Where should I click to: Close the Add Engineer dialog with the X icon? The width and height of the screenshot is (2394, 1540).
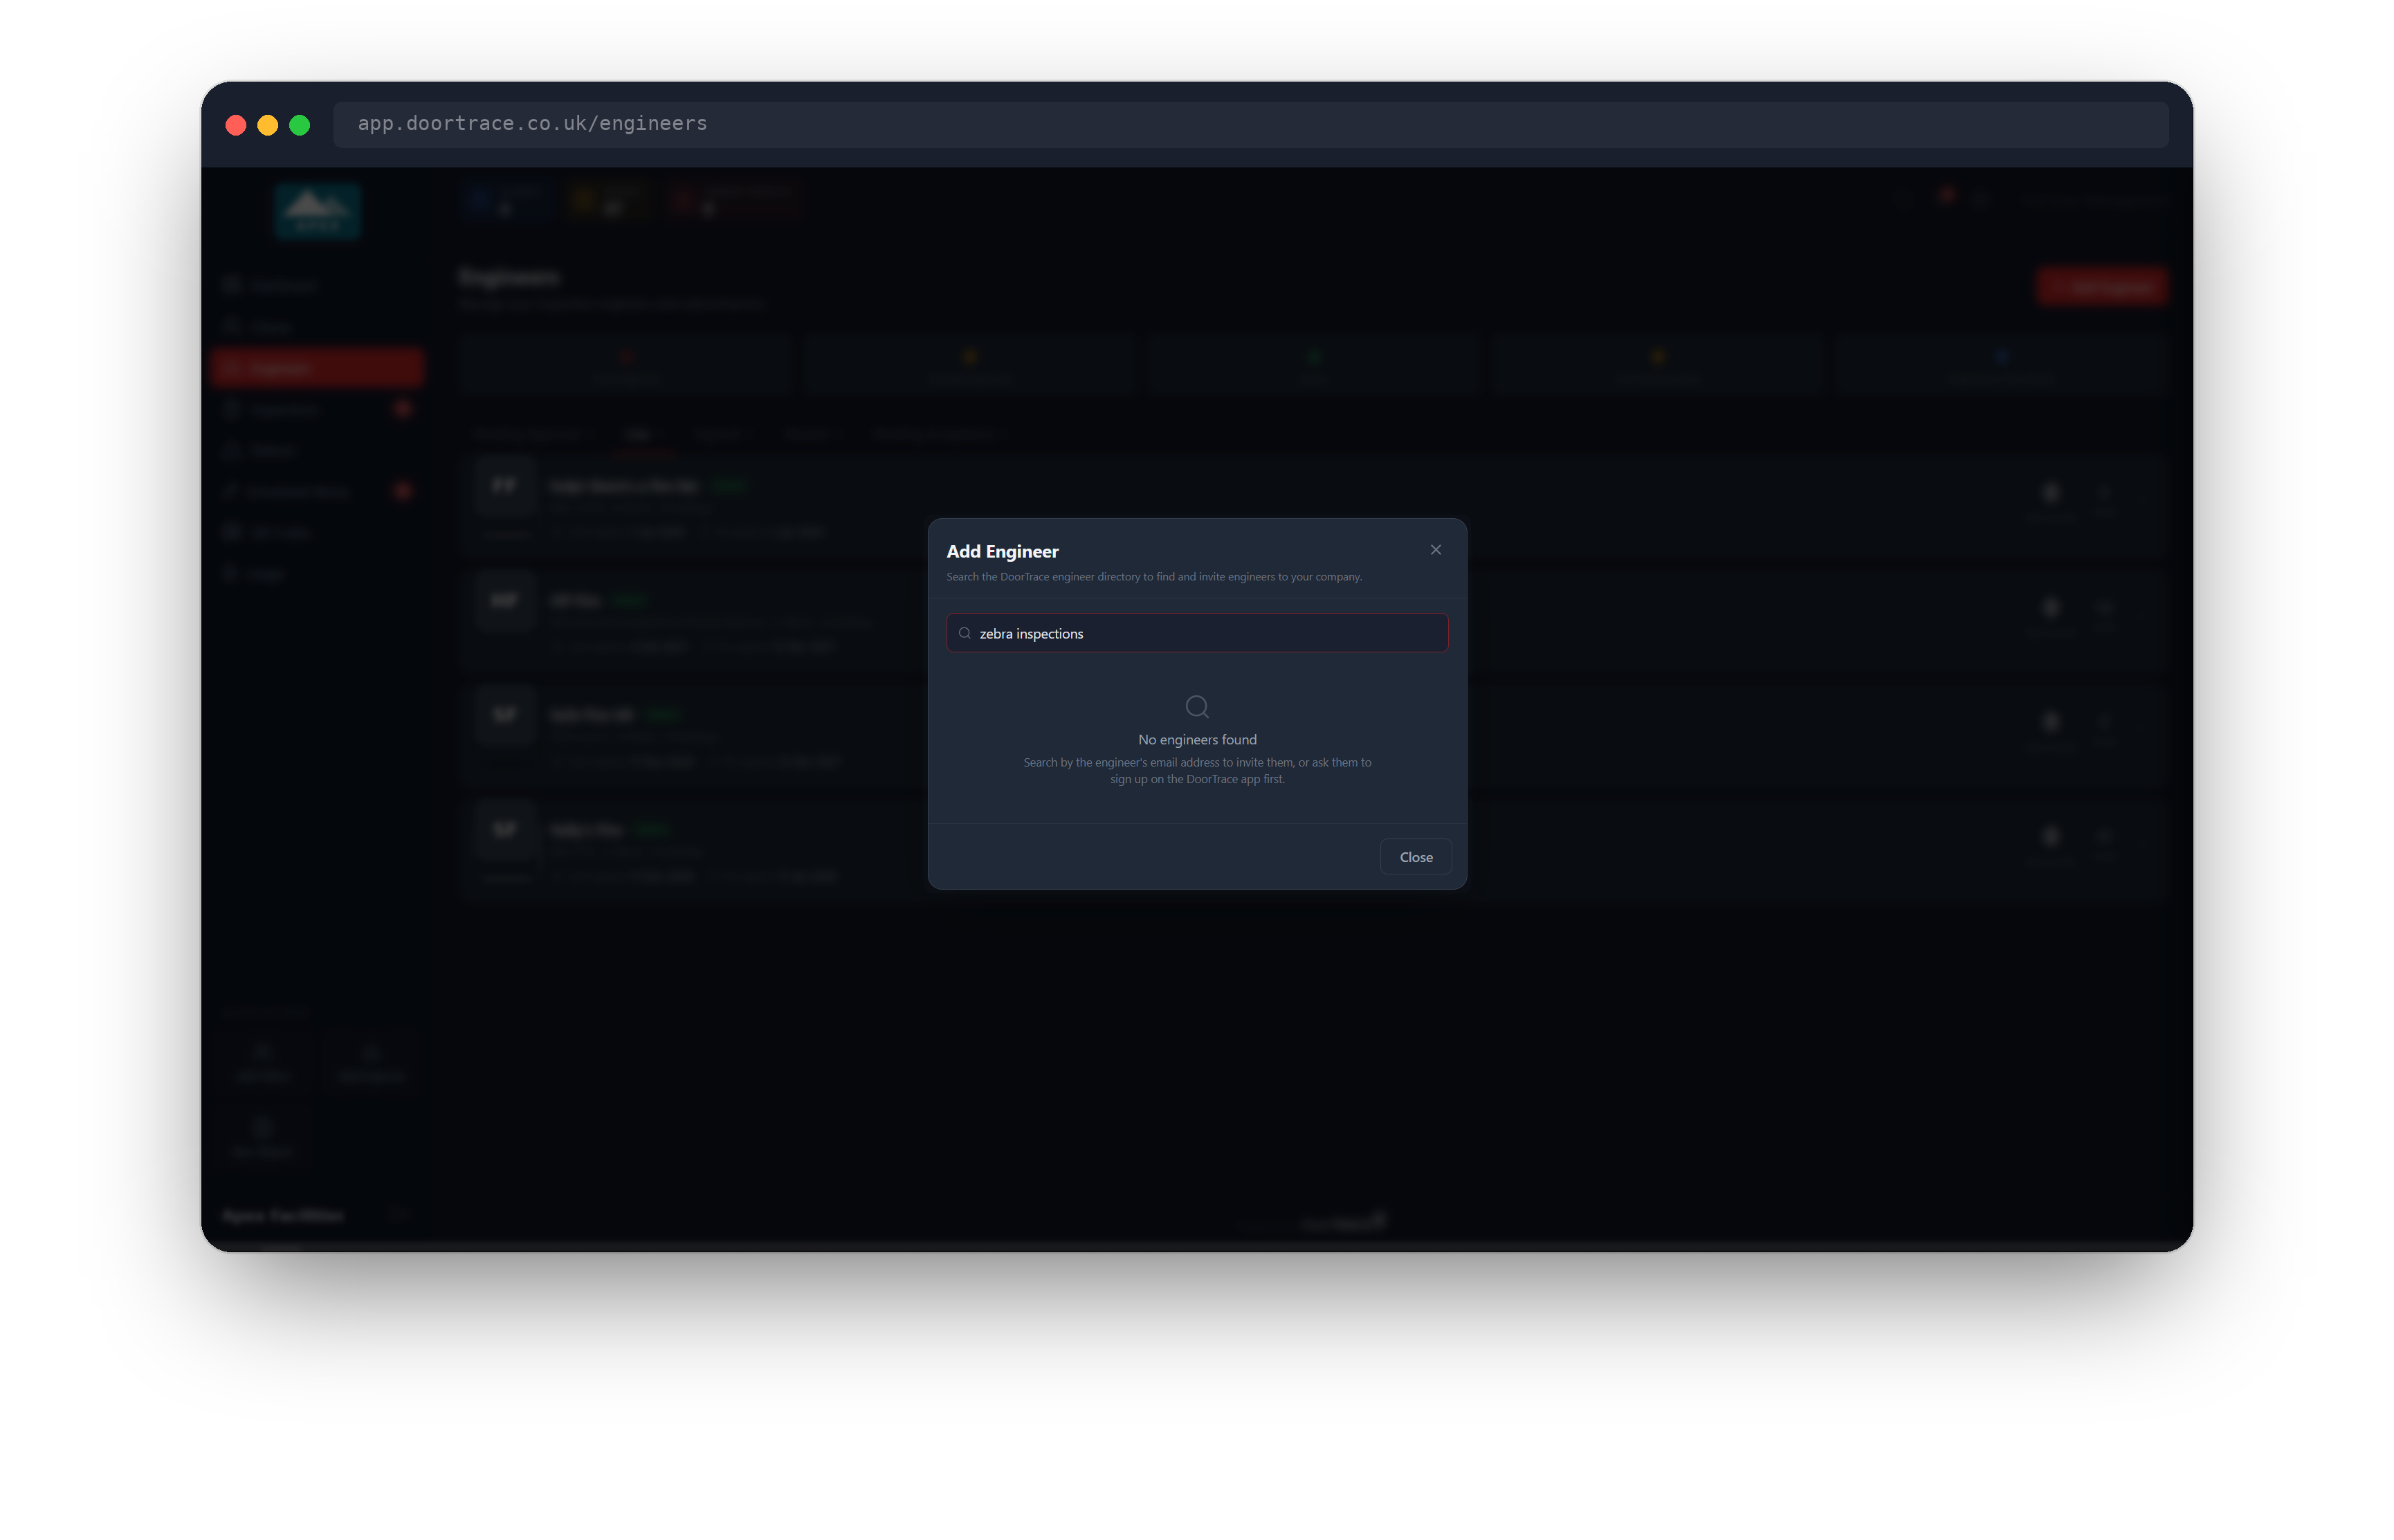click(x=1435, y=550)
